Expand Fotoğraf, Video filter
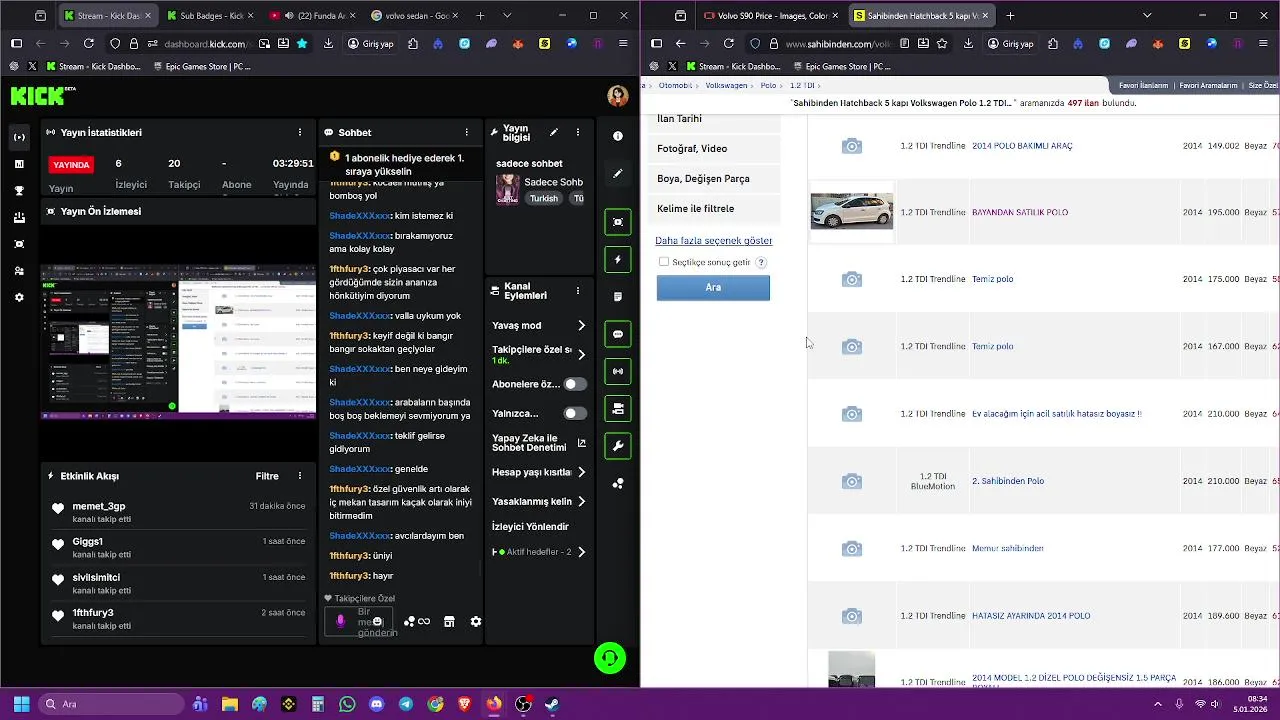The image size is (1280, 720). click(715, 149)
